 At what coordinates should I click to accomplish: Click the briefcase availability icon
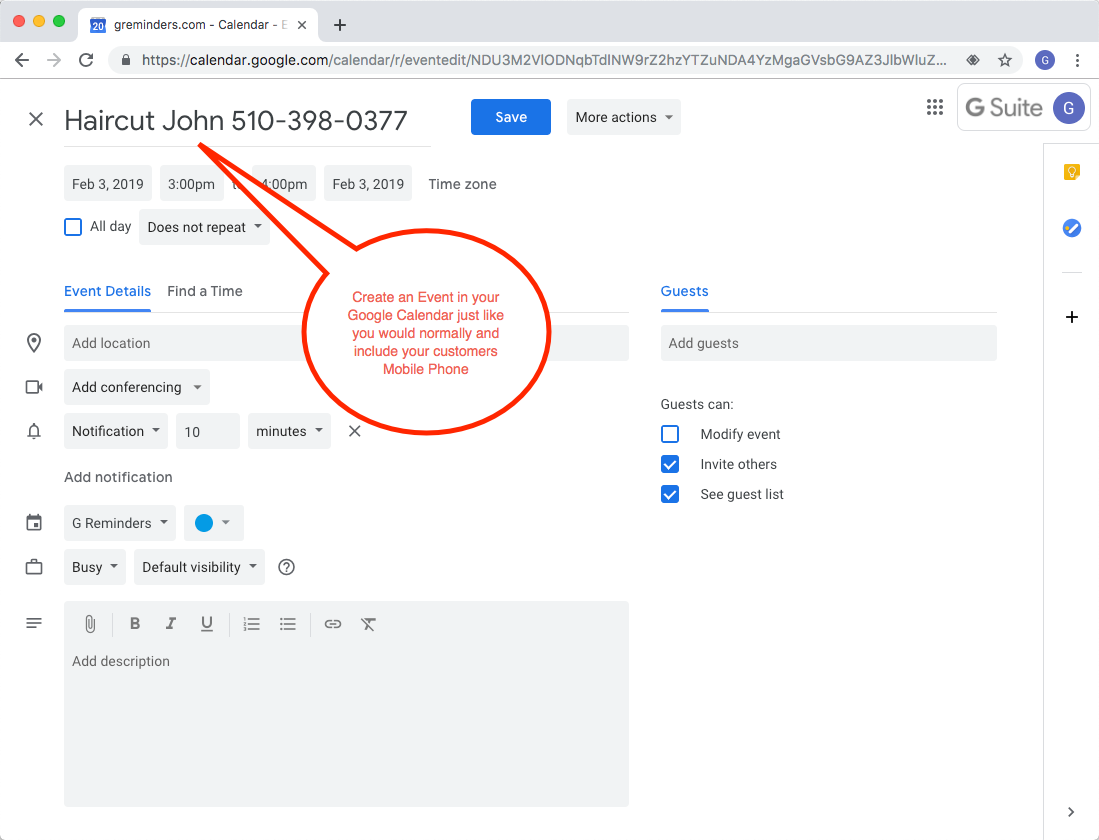pyautogui.click(x=34, y=567)
